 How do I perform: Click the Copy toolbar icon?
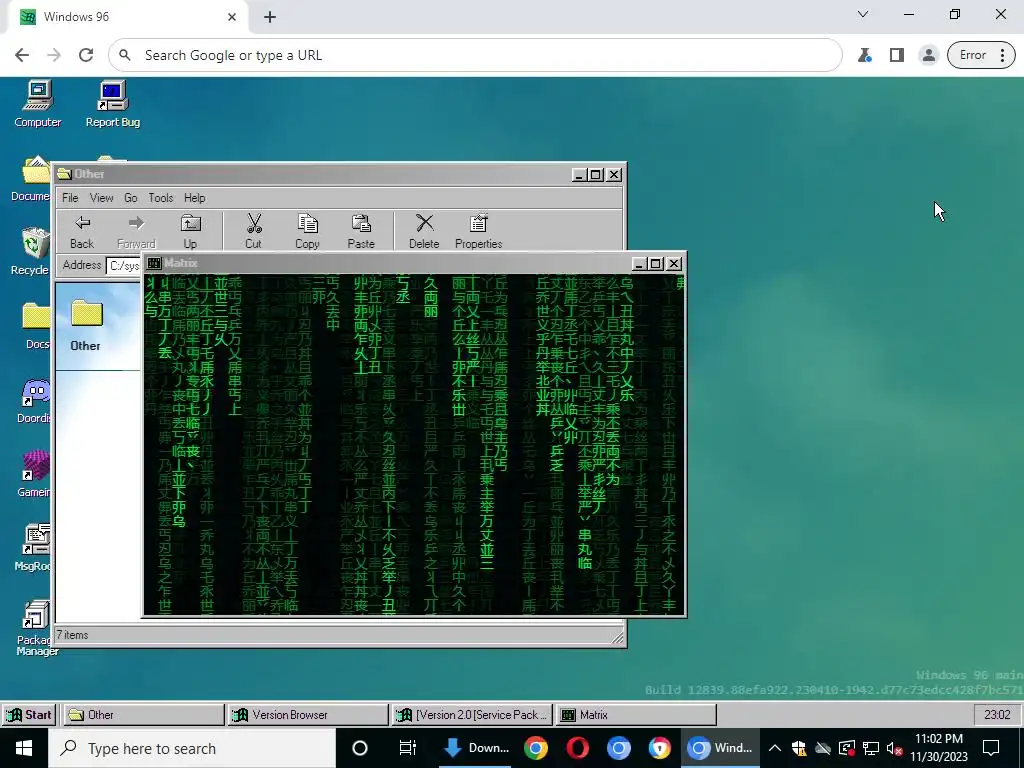307,232
